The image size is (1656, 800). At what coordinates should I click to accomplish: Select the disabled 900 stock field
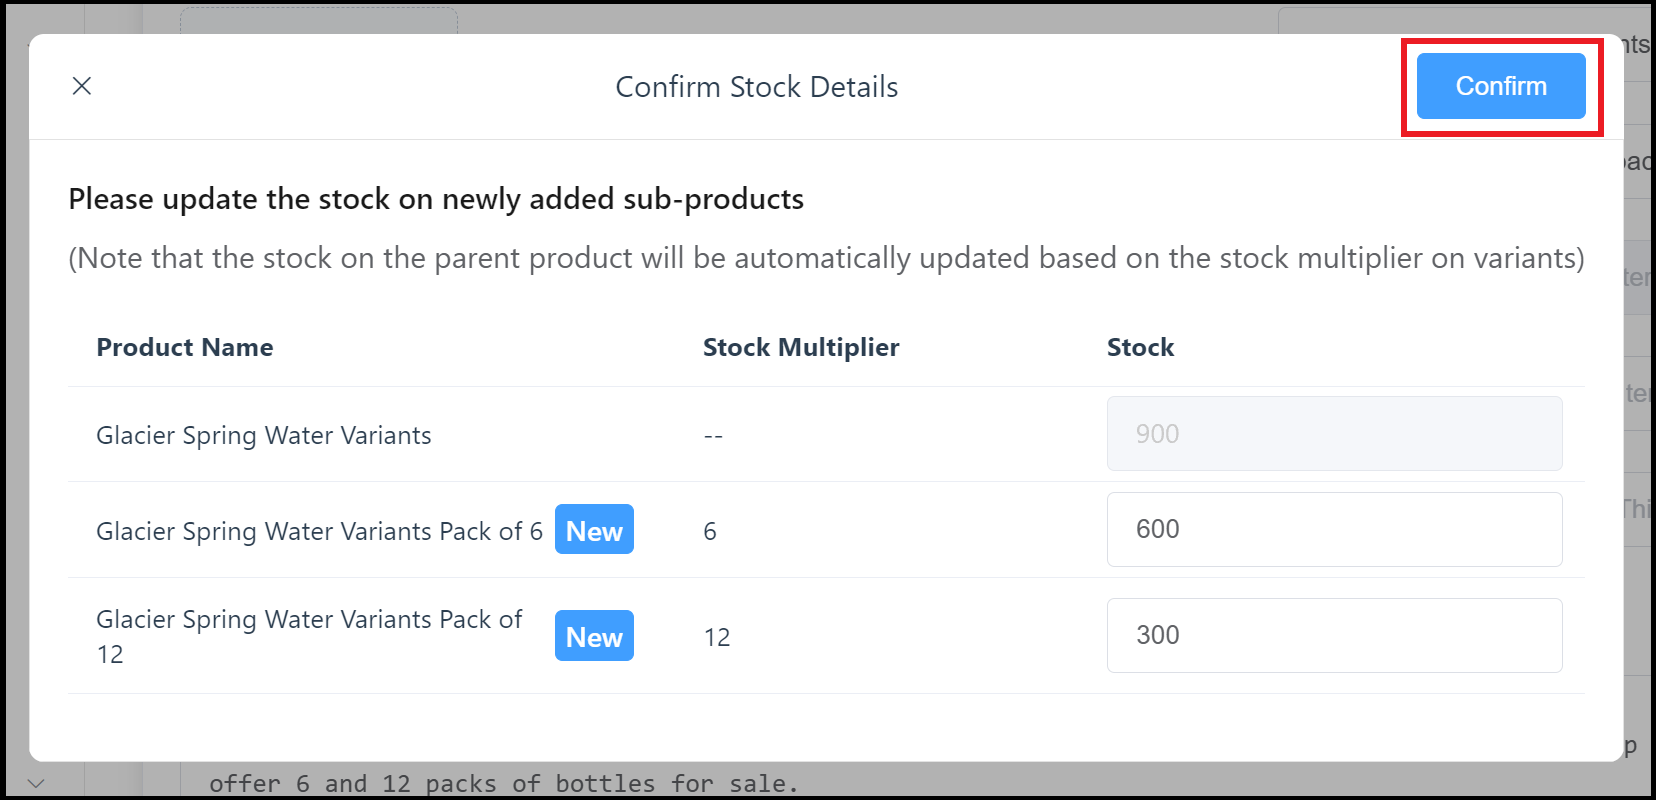[x=1334, y=433]
